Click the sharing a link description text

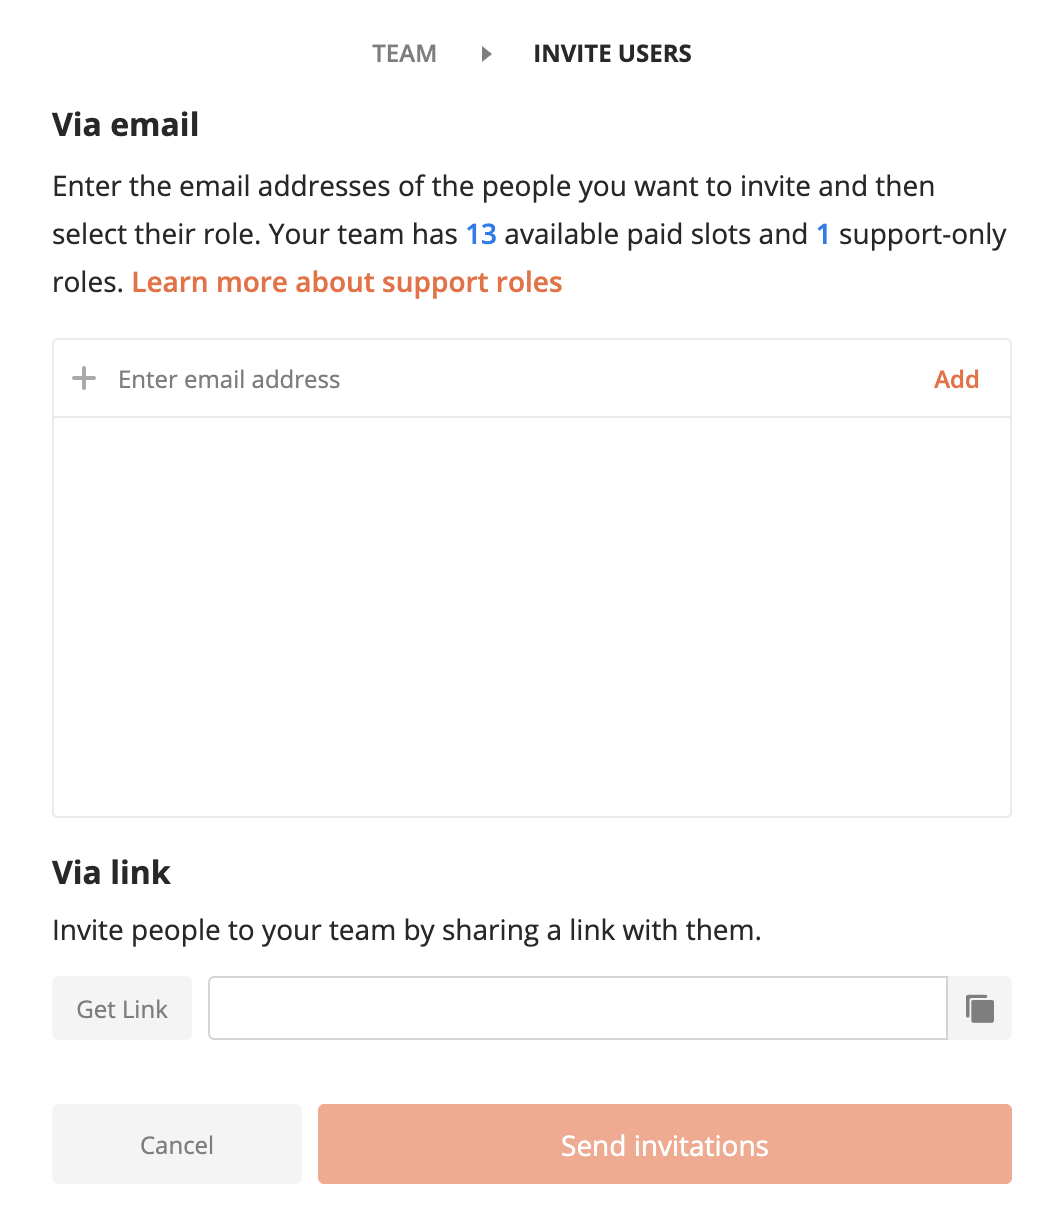pos(406,931)
